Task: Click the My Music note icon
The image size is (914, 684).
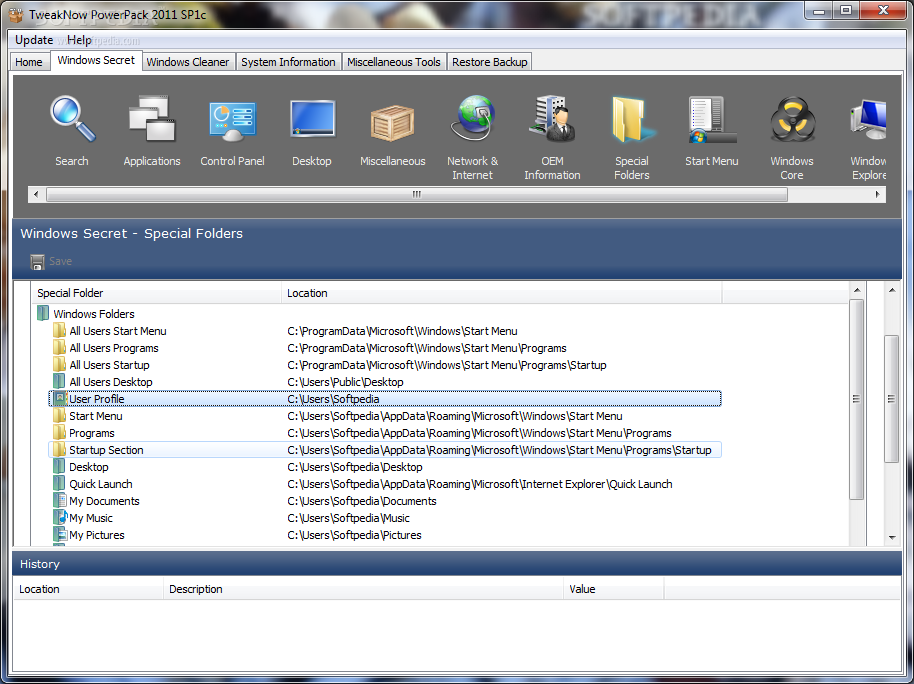Action: tap(61, 517)
